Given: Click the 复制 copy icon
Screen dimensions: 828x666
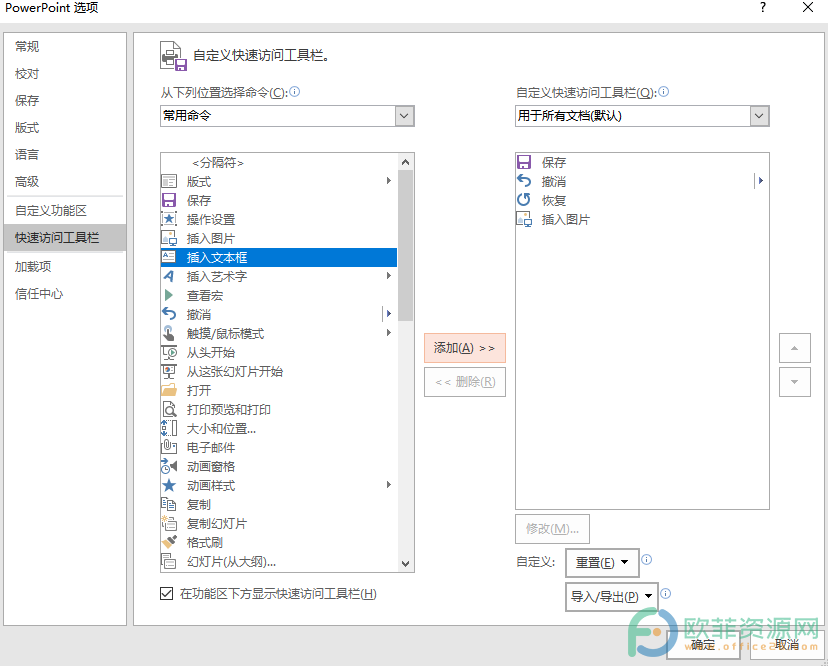Looking at the screenshot, I should 169,504.
